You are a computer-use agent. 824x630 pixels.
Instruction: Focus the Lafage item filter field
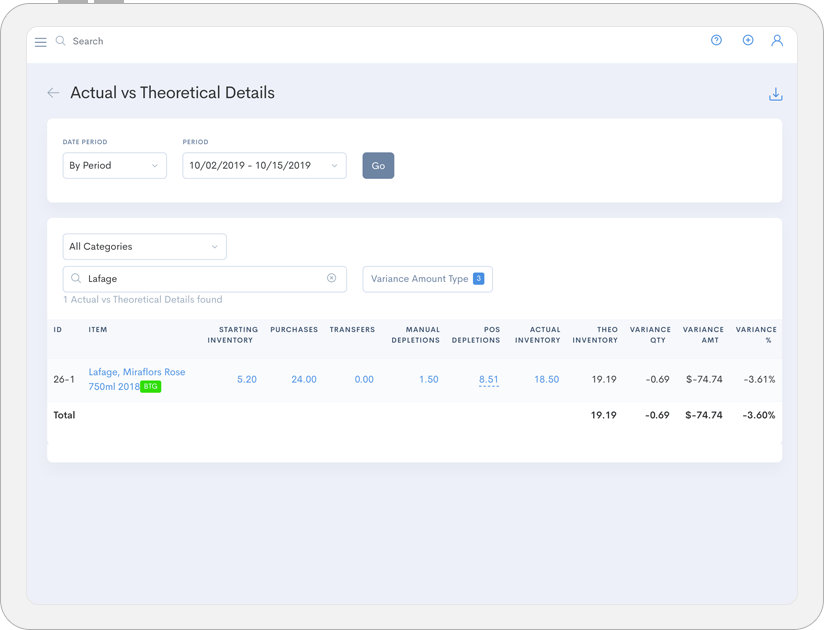(204, 279)
